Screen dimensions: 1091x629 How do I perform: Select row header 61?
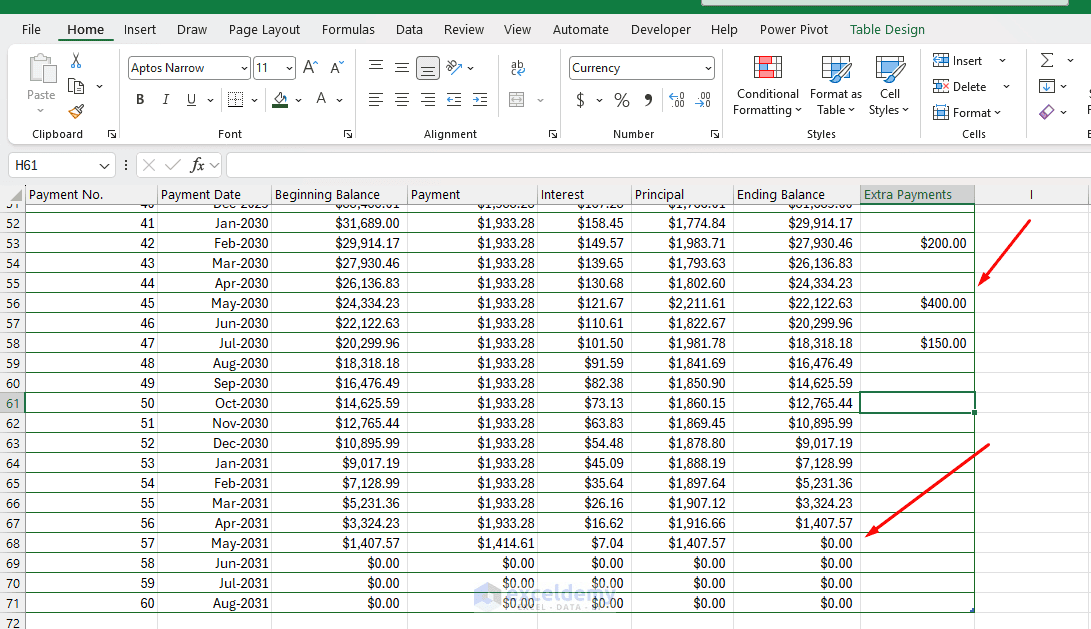coord(13,403)
